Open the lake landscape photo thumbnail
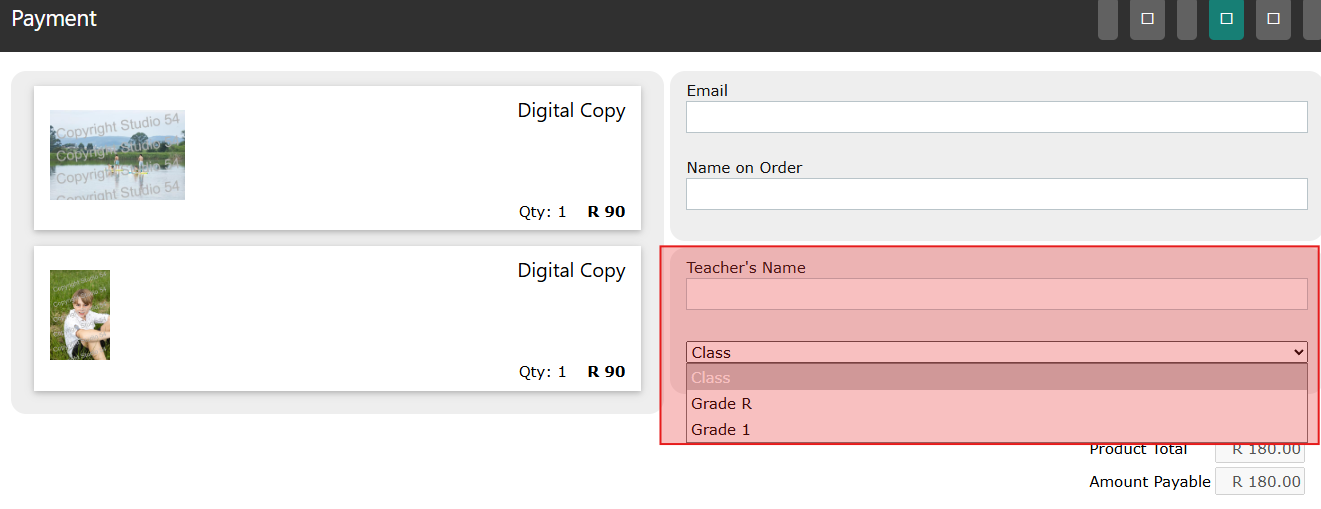This screenshot has height=509, width=1321. [117, 155]
